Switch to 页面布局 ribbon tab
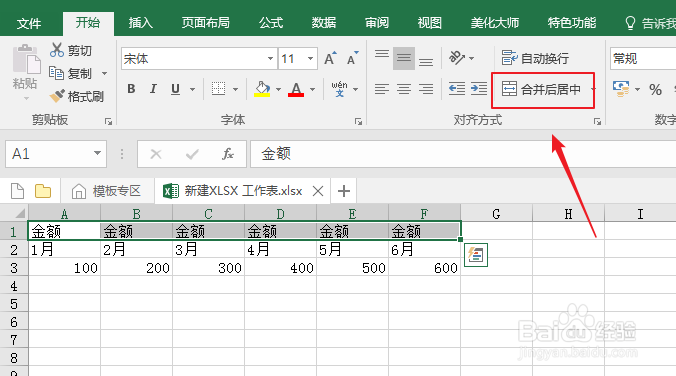Viewport: 676px width, 376px height. click(205, 22)
